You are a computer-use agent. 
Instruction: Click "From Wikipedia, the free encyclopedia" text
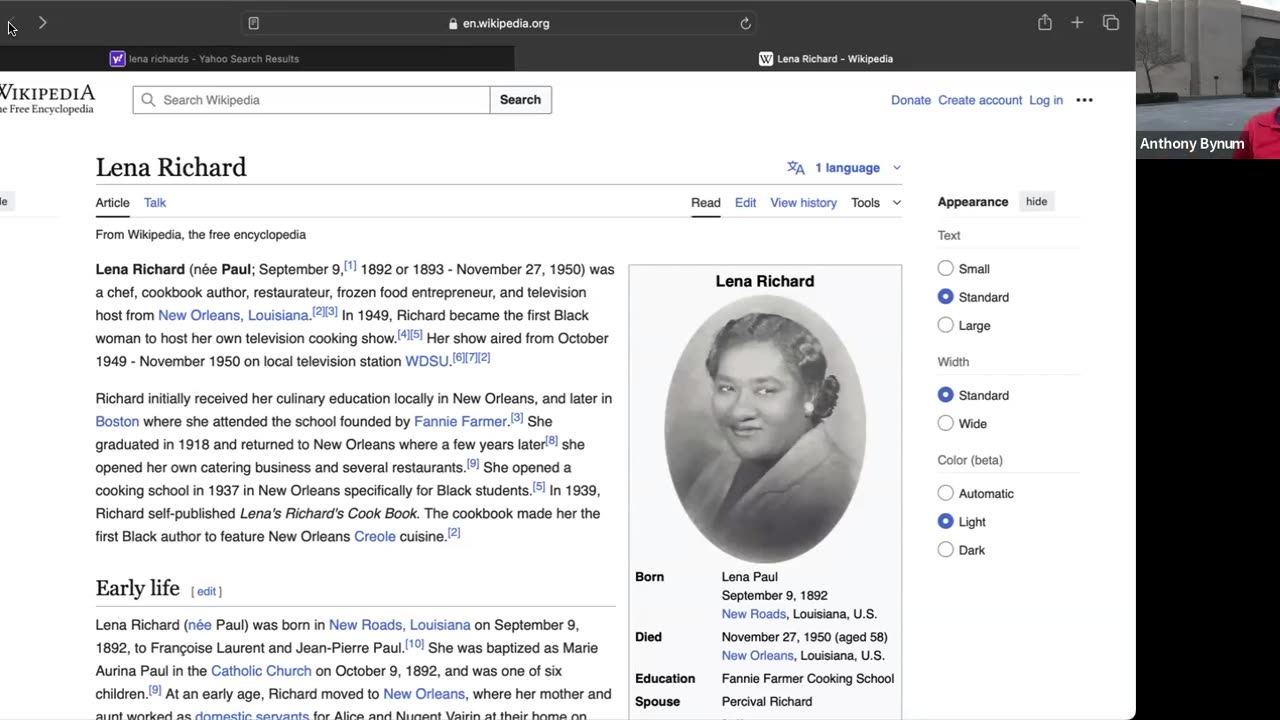pos(201,235)
